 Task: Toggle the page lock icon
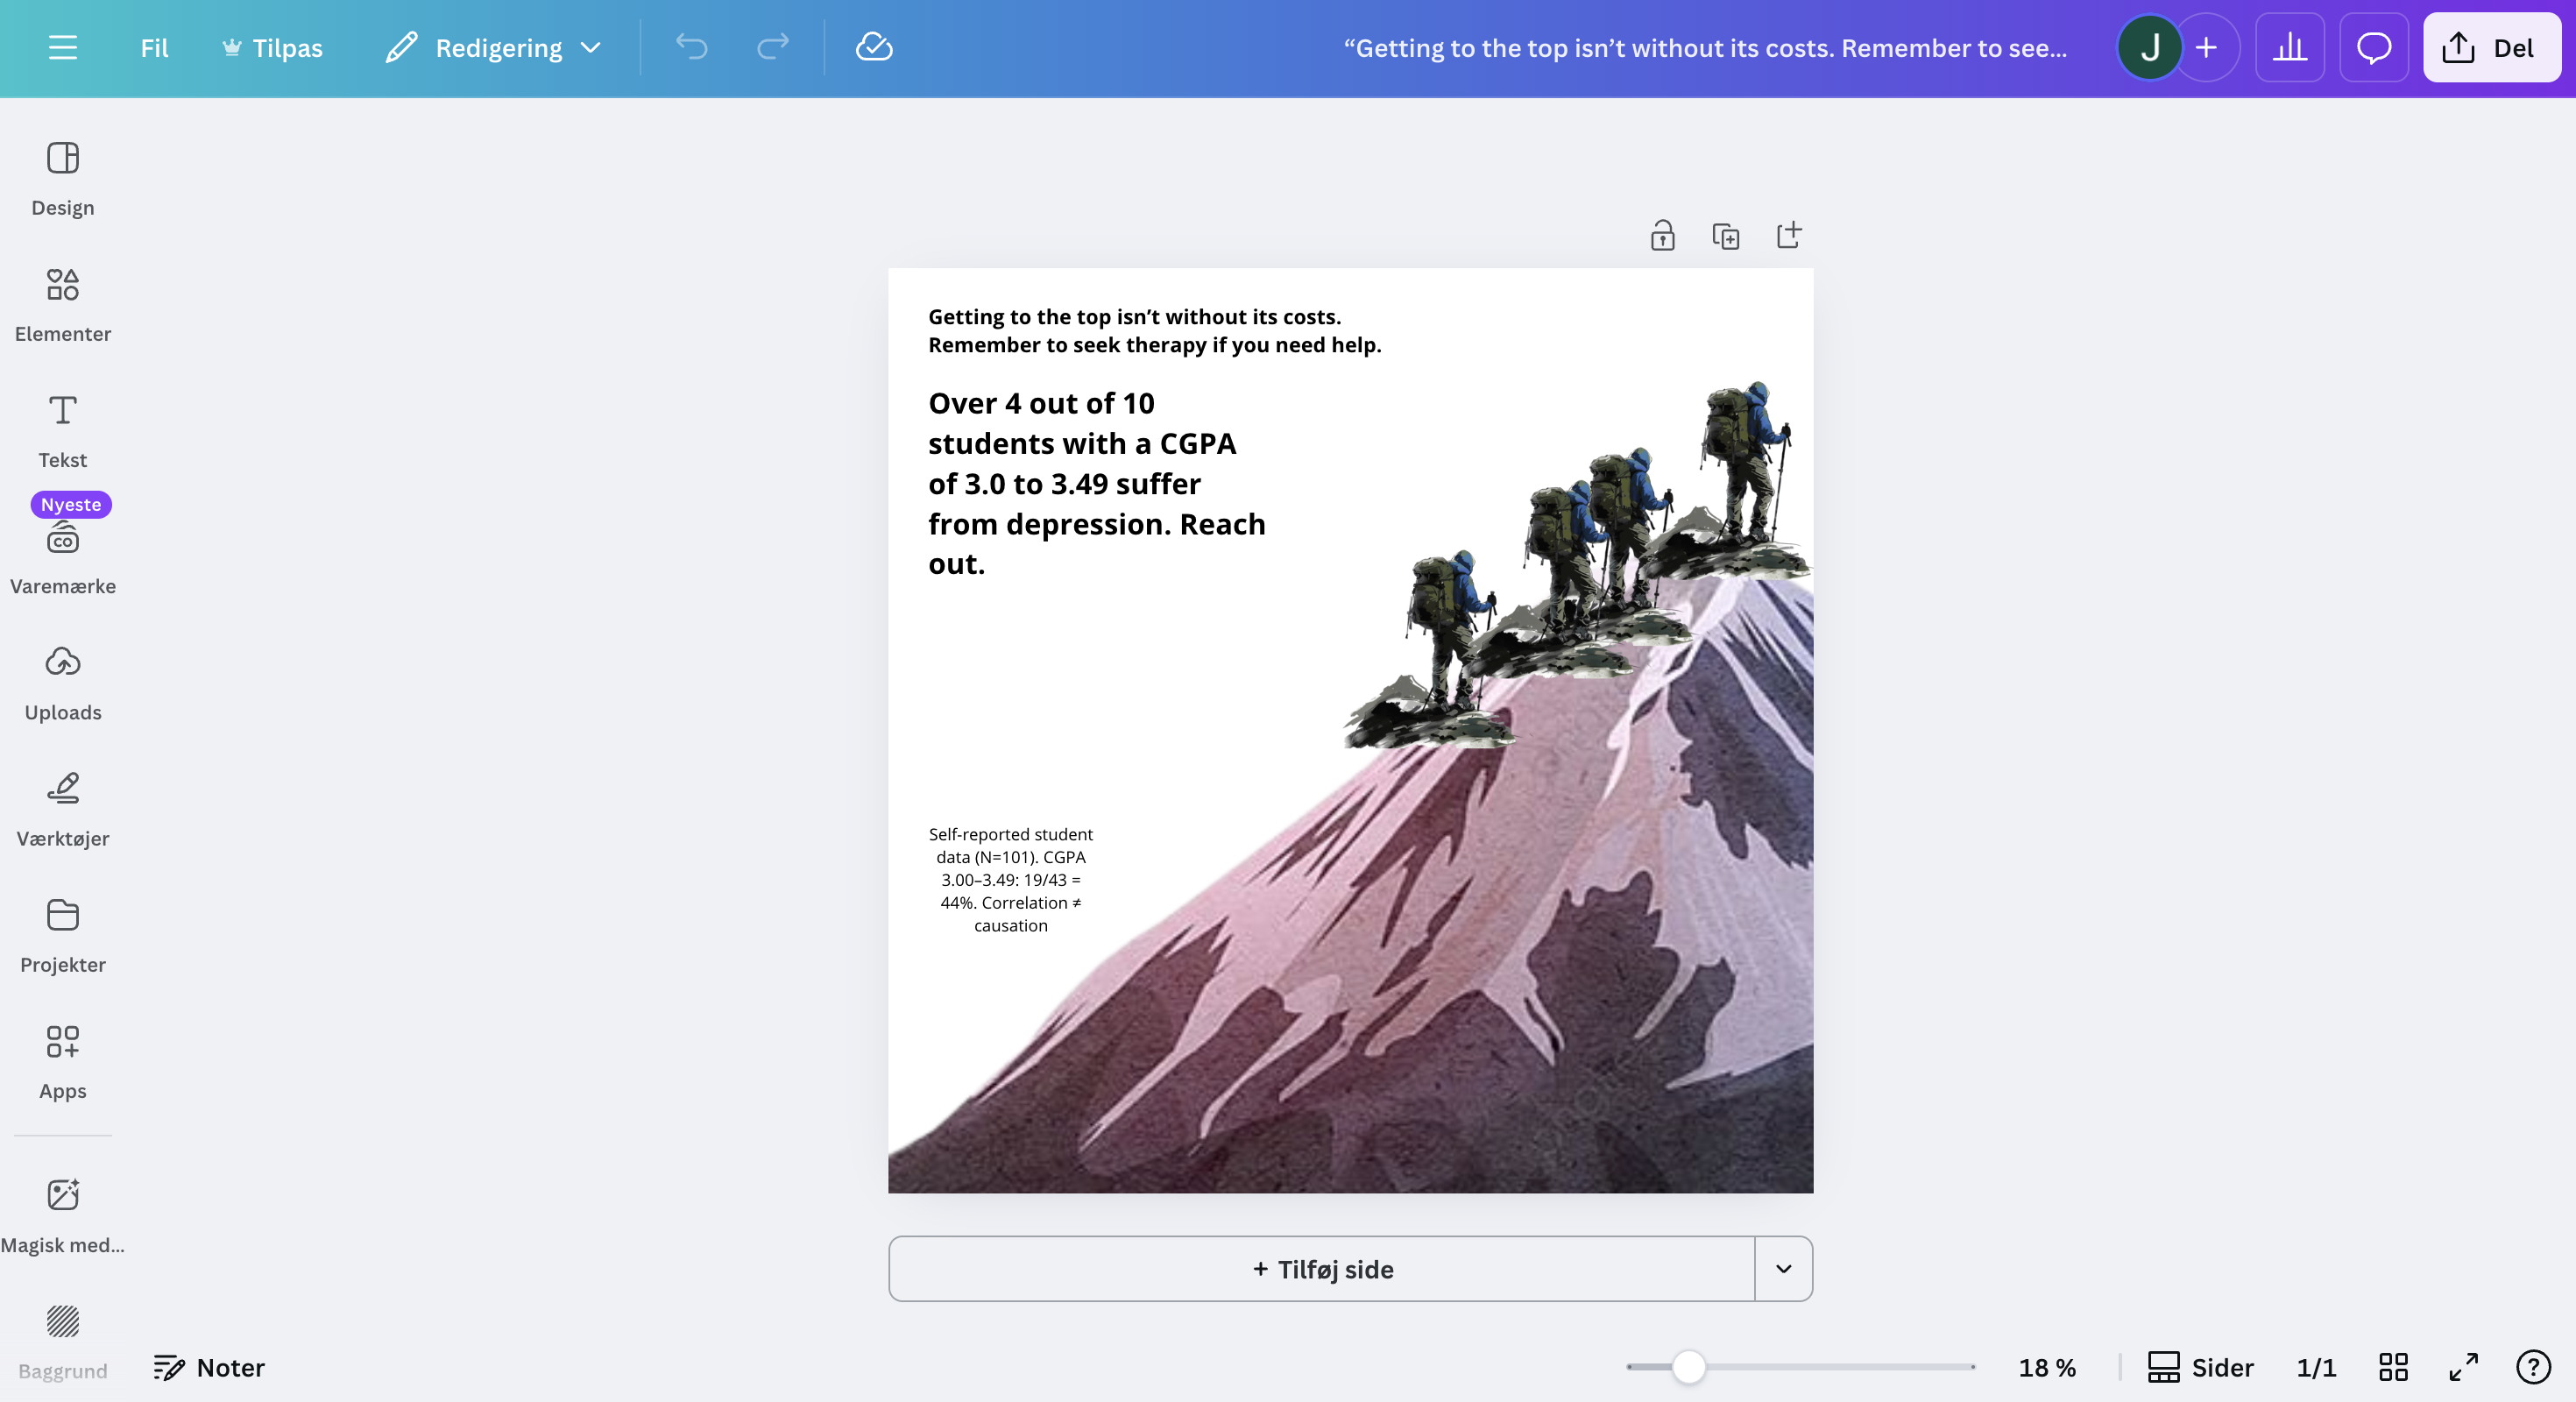pos(1661,236)
